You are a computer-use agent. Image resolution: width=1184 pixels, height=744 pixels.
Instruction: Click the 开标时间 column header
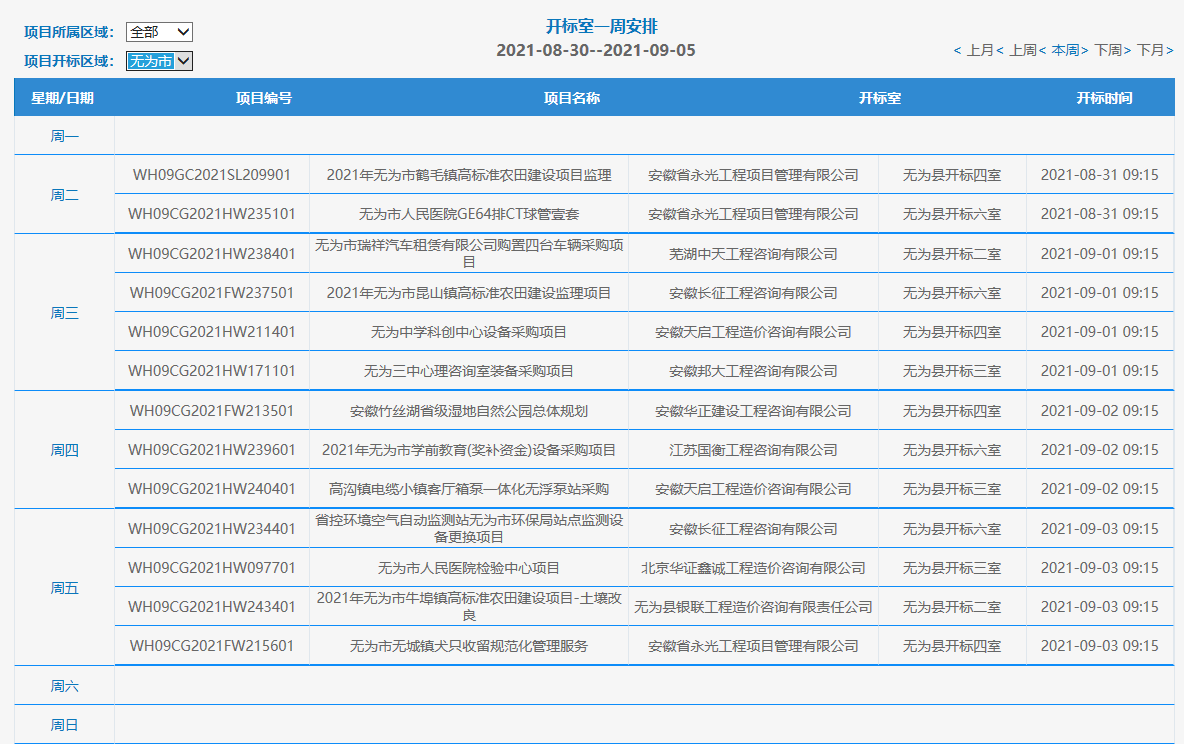click(x=1104, y=98)
